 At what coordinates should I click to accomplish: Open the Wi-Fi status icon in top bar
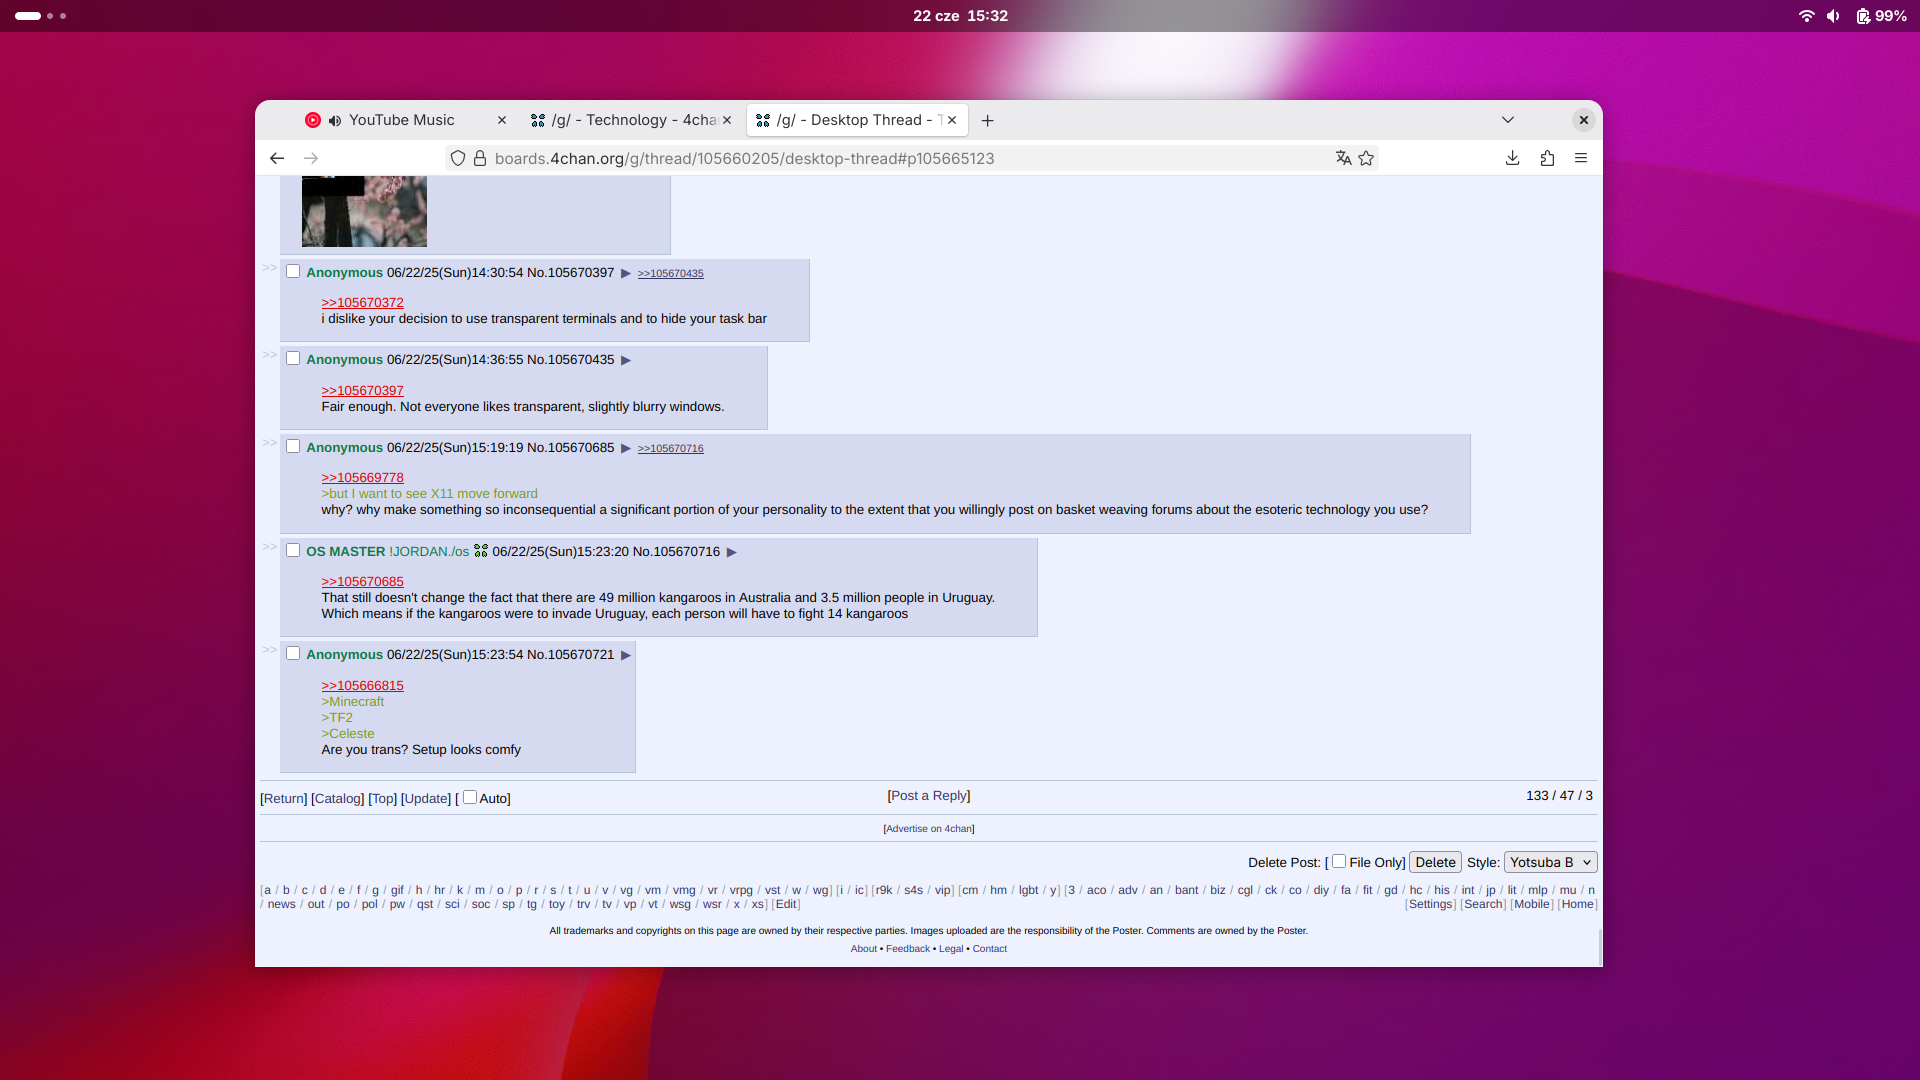pos(1806,16)
